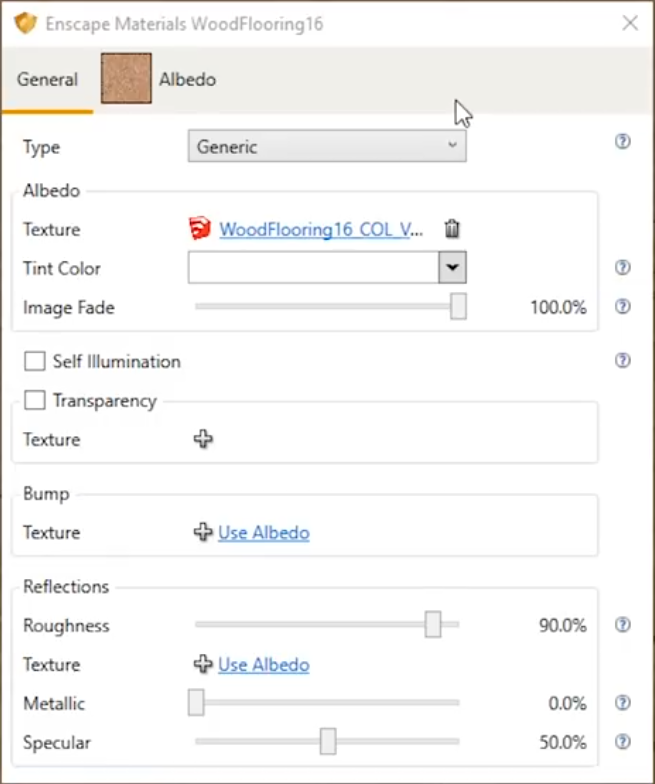Close the Enscape Materials window
This screenshot has height=784, width=655.
[x=630, y=23]
